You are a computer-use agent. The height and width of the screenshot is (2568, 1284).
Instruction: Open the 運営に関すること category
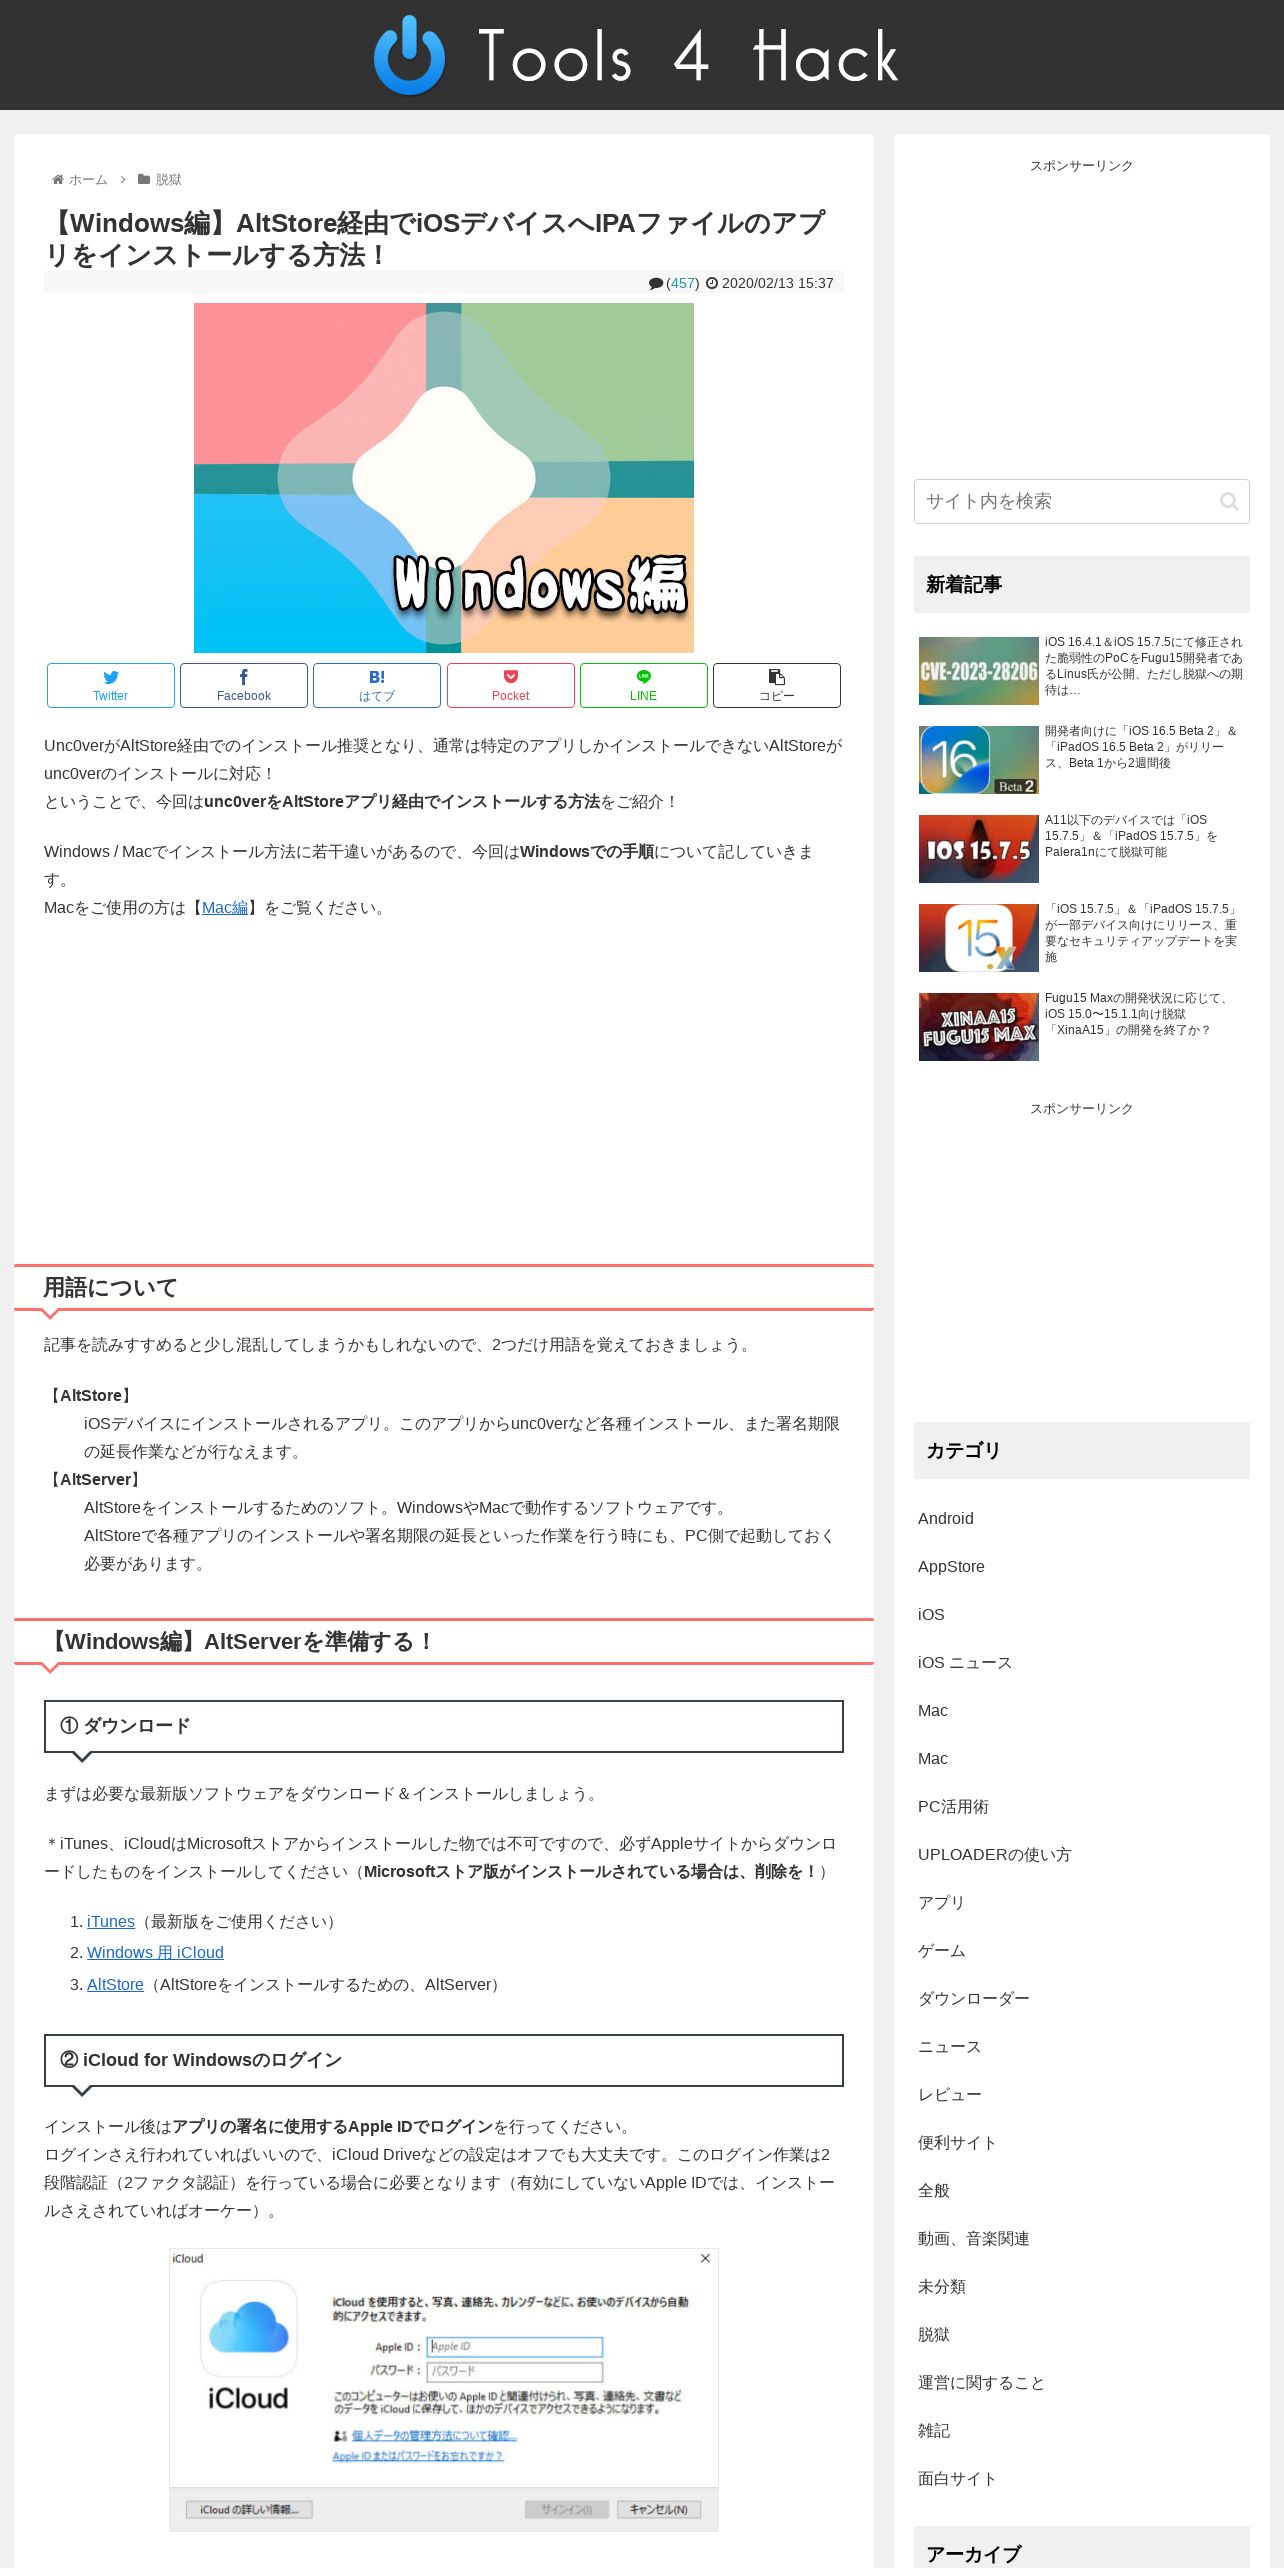981,2382
